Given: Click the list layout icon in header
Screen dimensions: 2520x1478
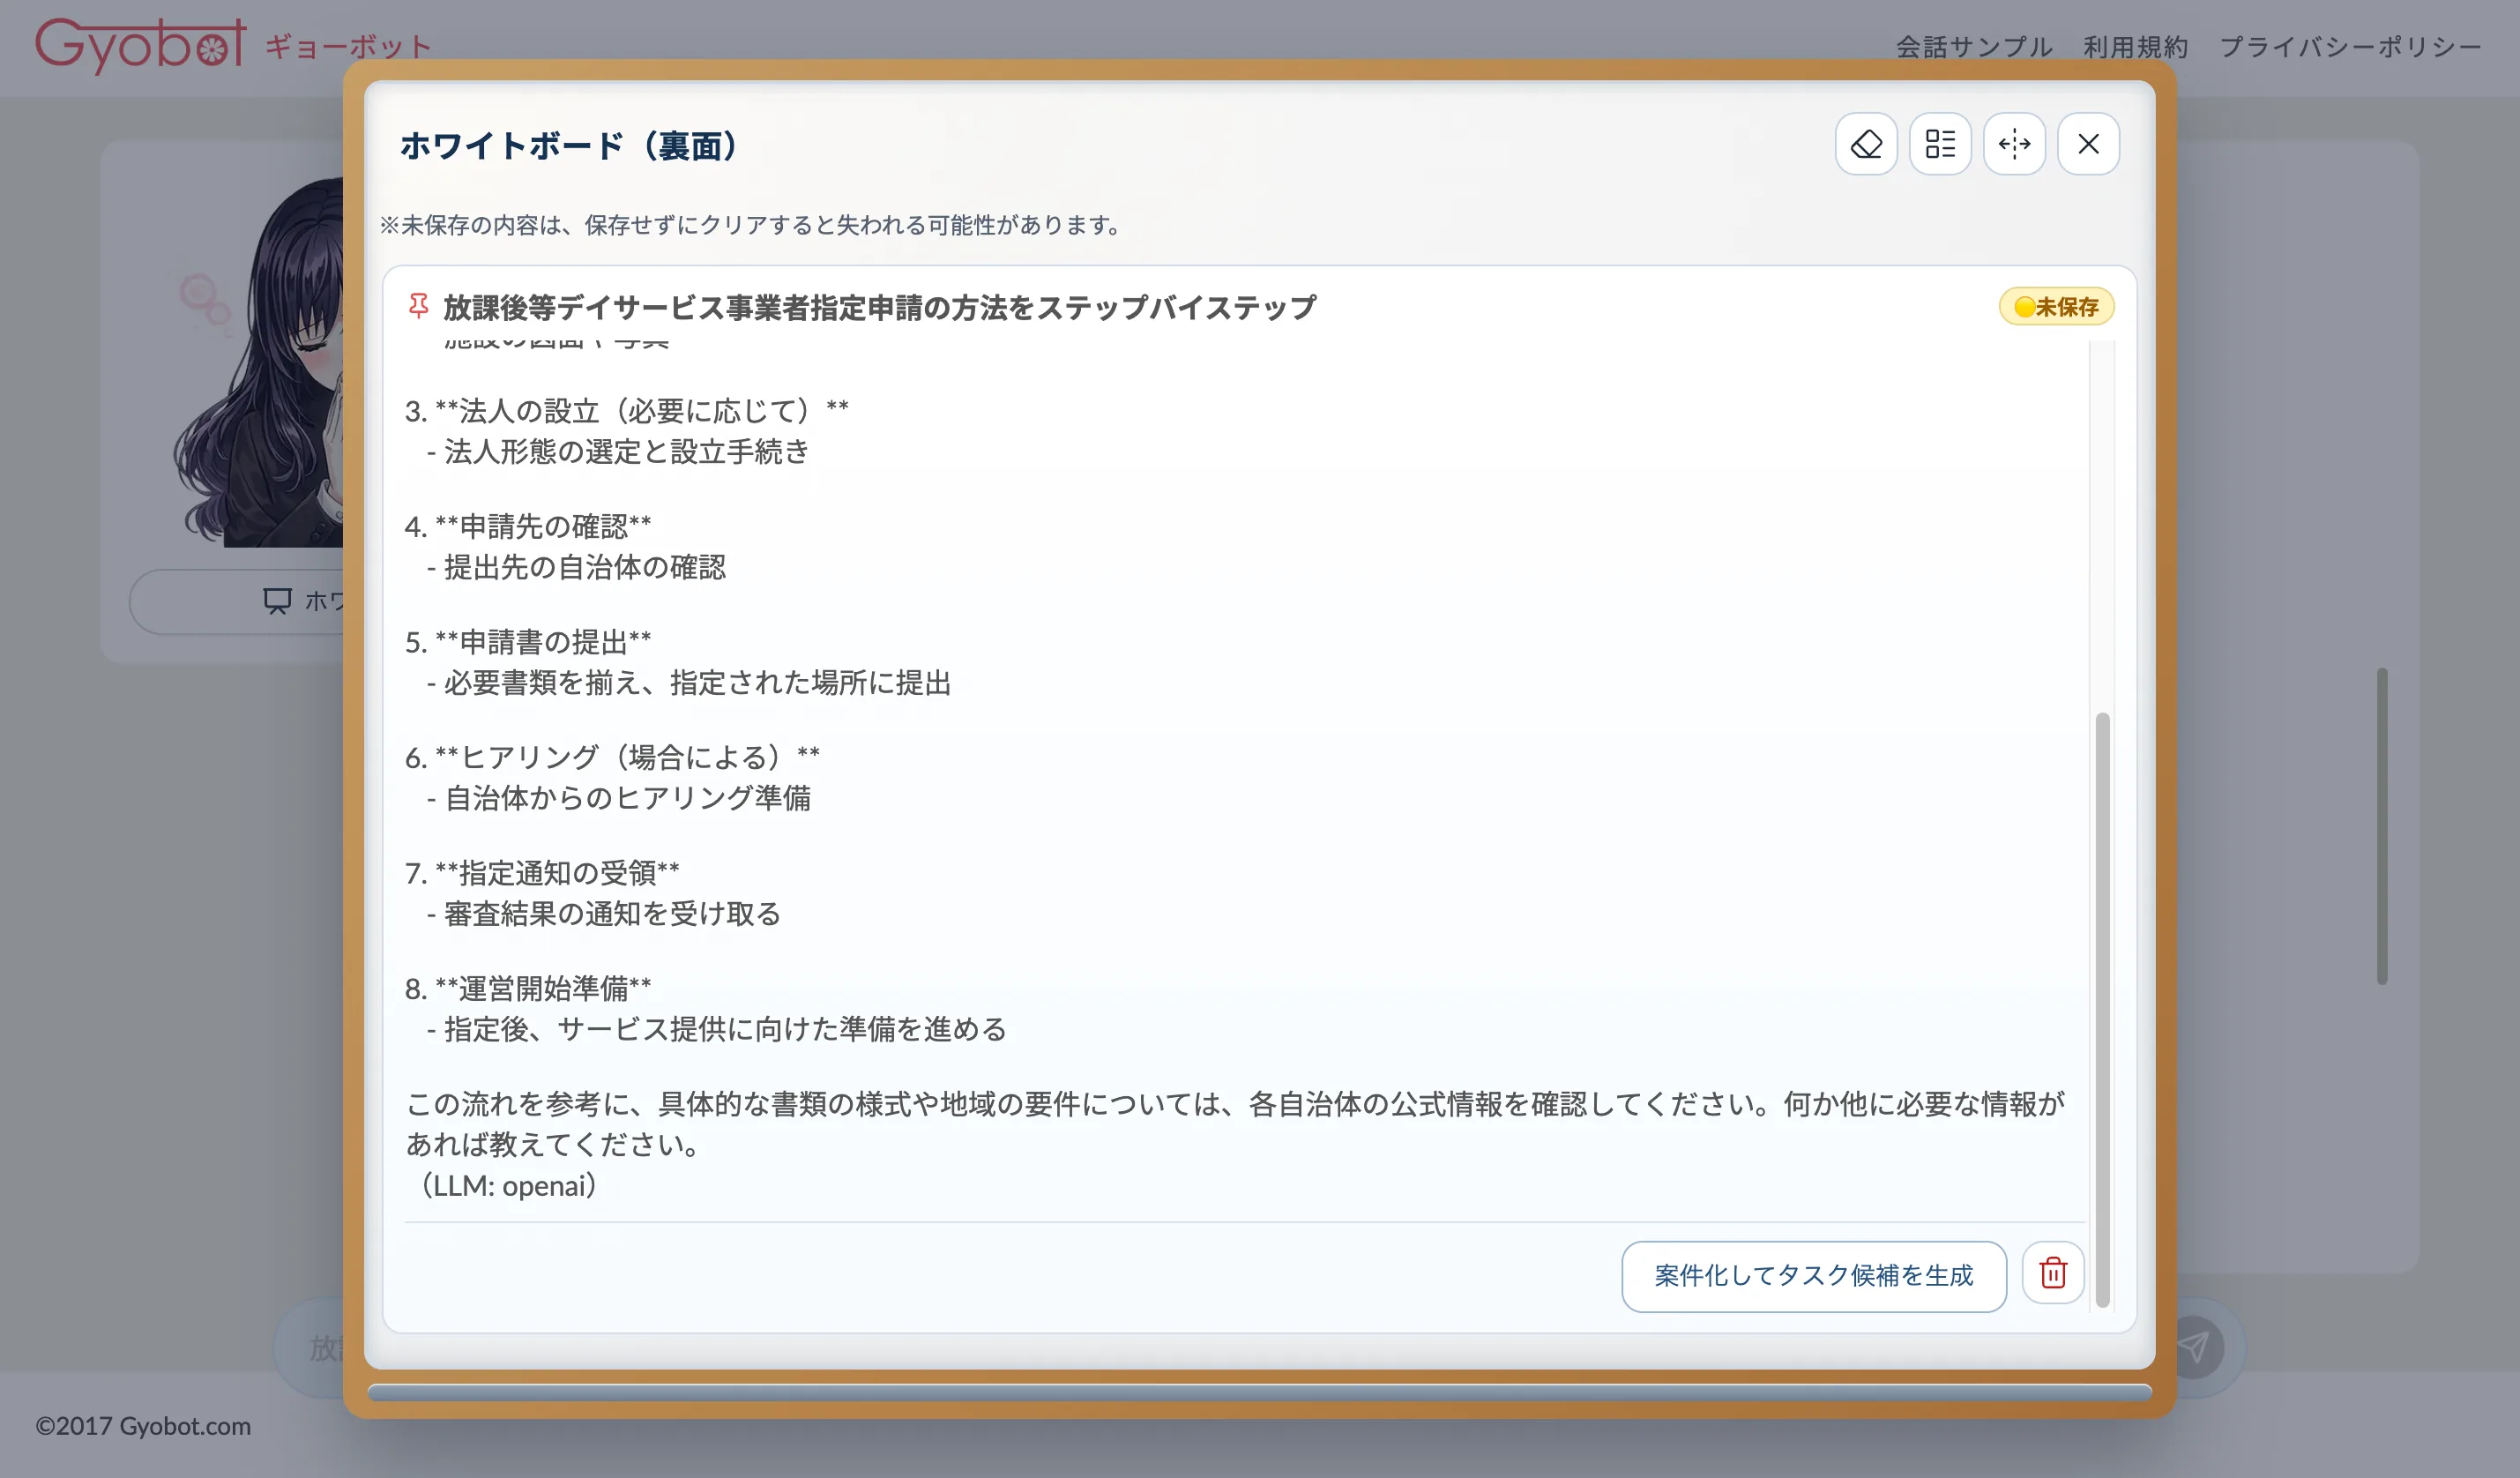Looking at the screenshot, I should pos(1940,144).
